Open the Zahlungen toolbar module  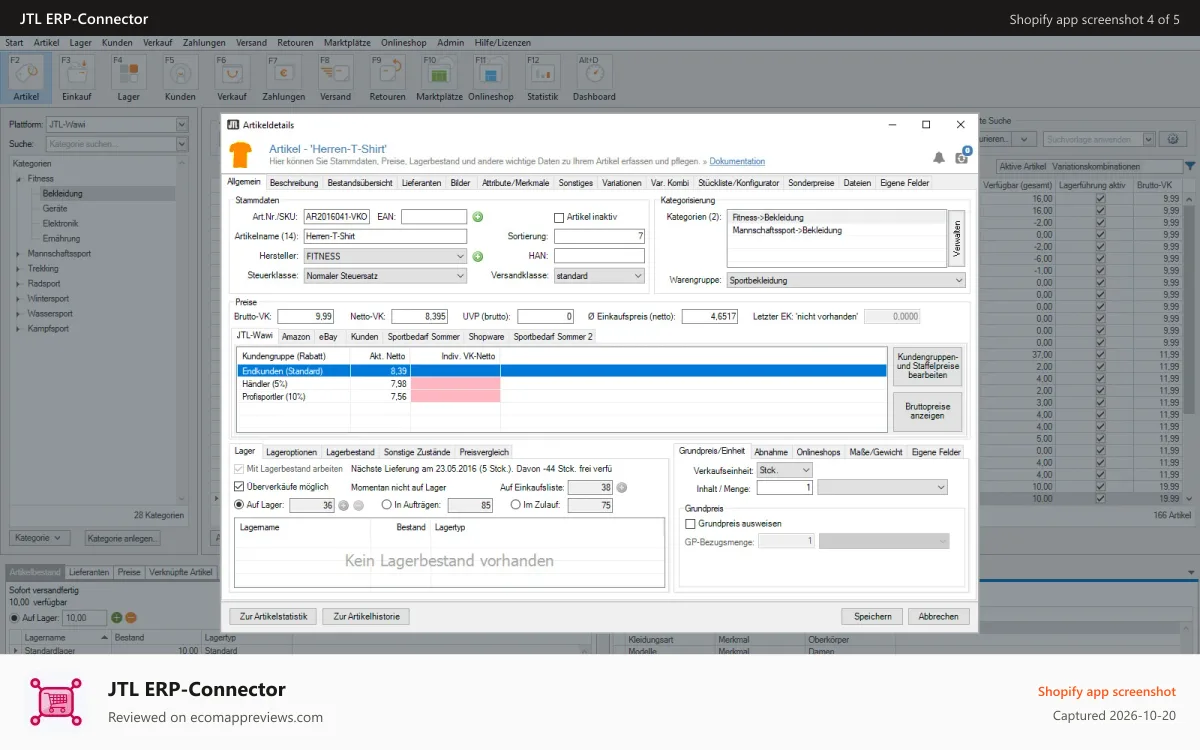284,78
